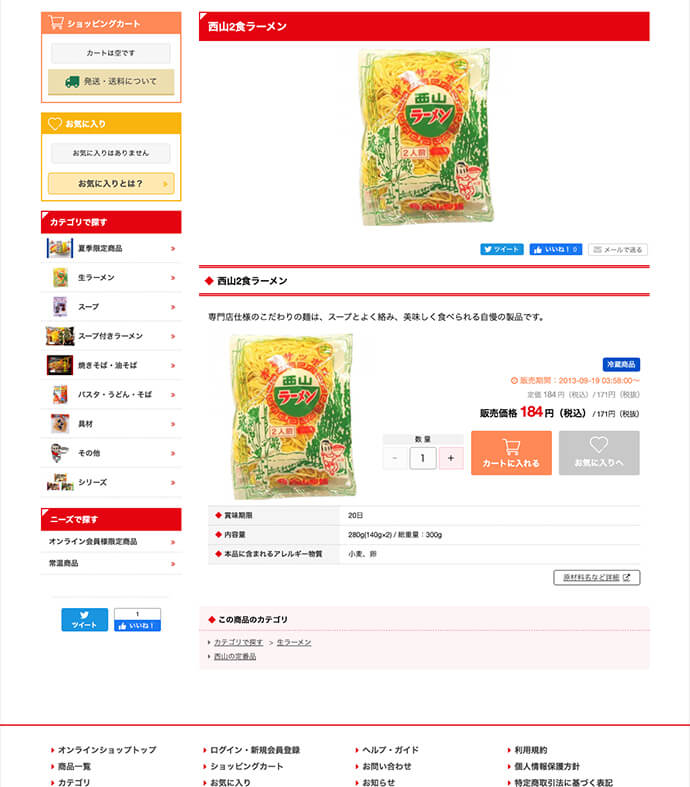This screenshot has height=787, width=690.
Task: Add product to favorites with お気に入りへ
Action: tap(599, 453)
